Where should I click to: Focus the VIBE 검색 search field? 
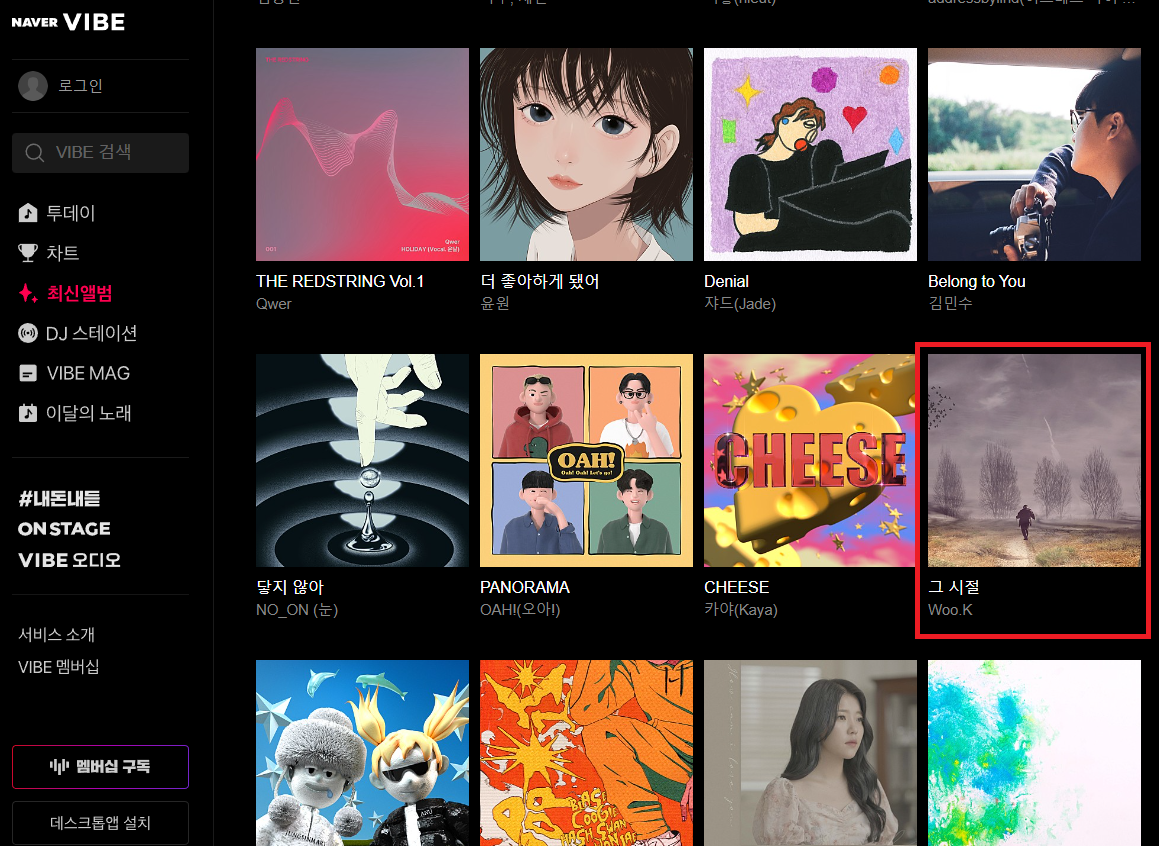[x=101, y=153]
